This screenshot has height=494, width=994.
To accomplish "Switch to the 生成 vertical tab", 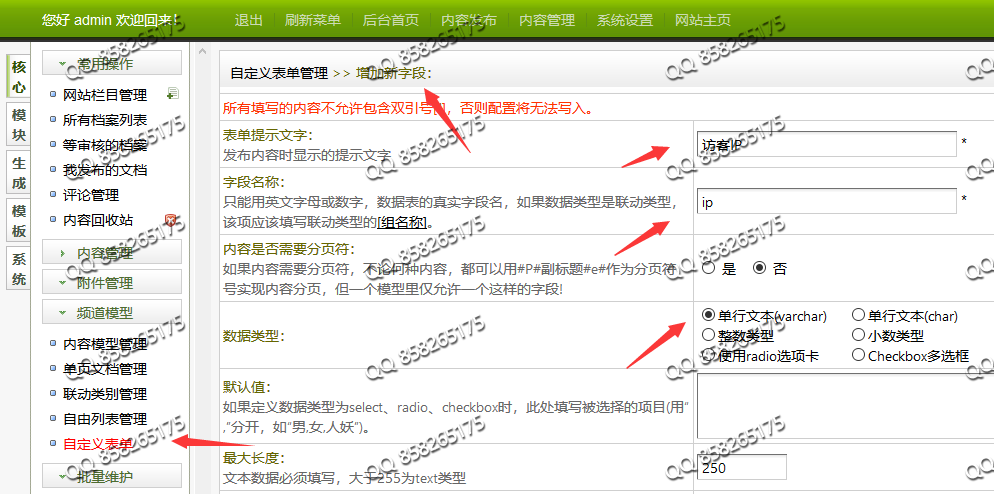I will pyautogui.click(x=19, y=173).
